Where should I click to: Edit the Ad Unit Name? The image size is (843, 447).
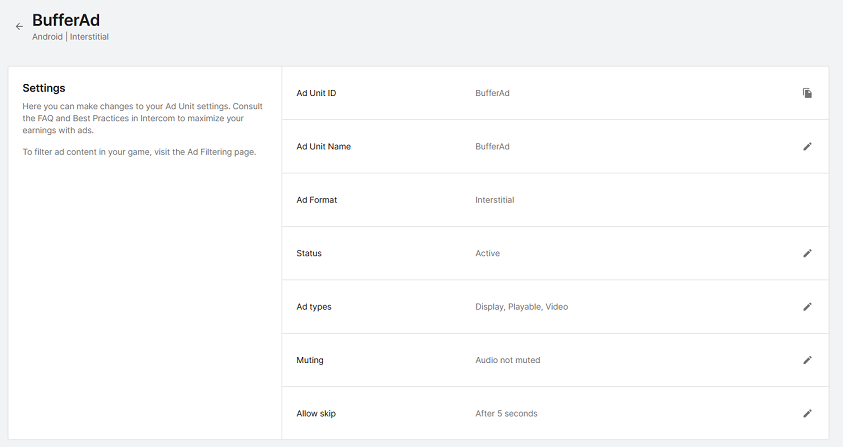(807, 146)
